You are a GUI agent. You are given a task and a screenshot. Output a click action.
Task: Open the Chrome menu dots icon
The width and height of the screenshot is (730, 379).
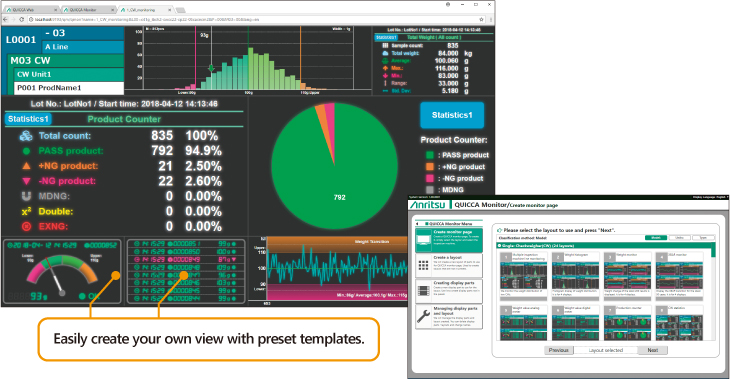(x=490, y=19)
